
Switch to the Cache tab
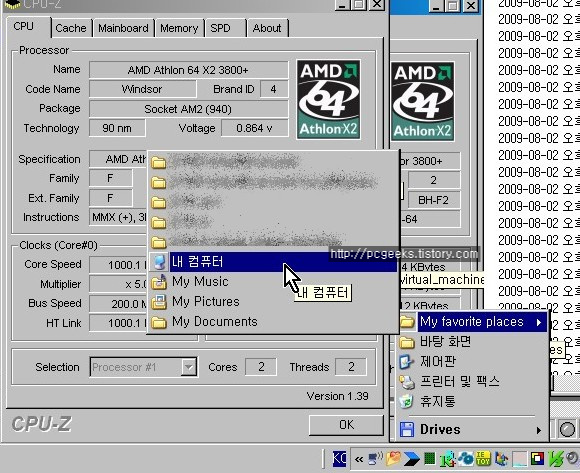point(70,28)
